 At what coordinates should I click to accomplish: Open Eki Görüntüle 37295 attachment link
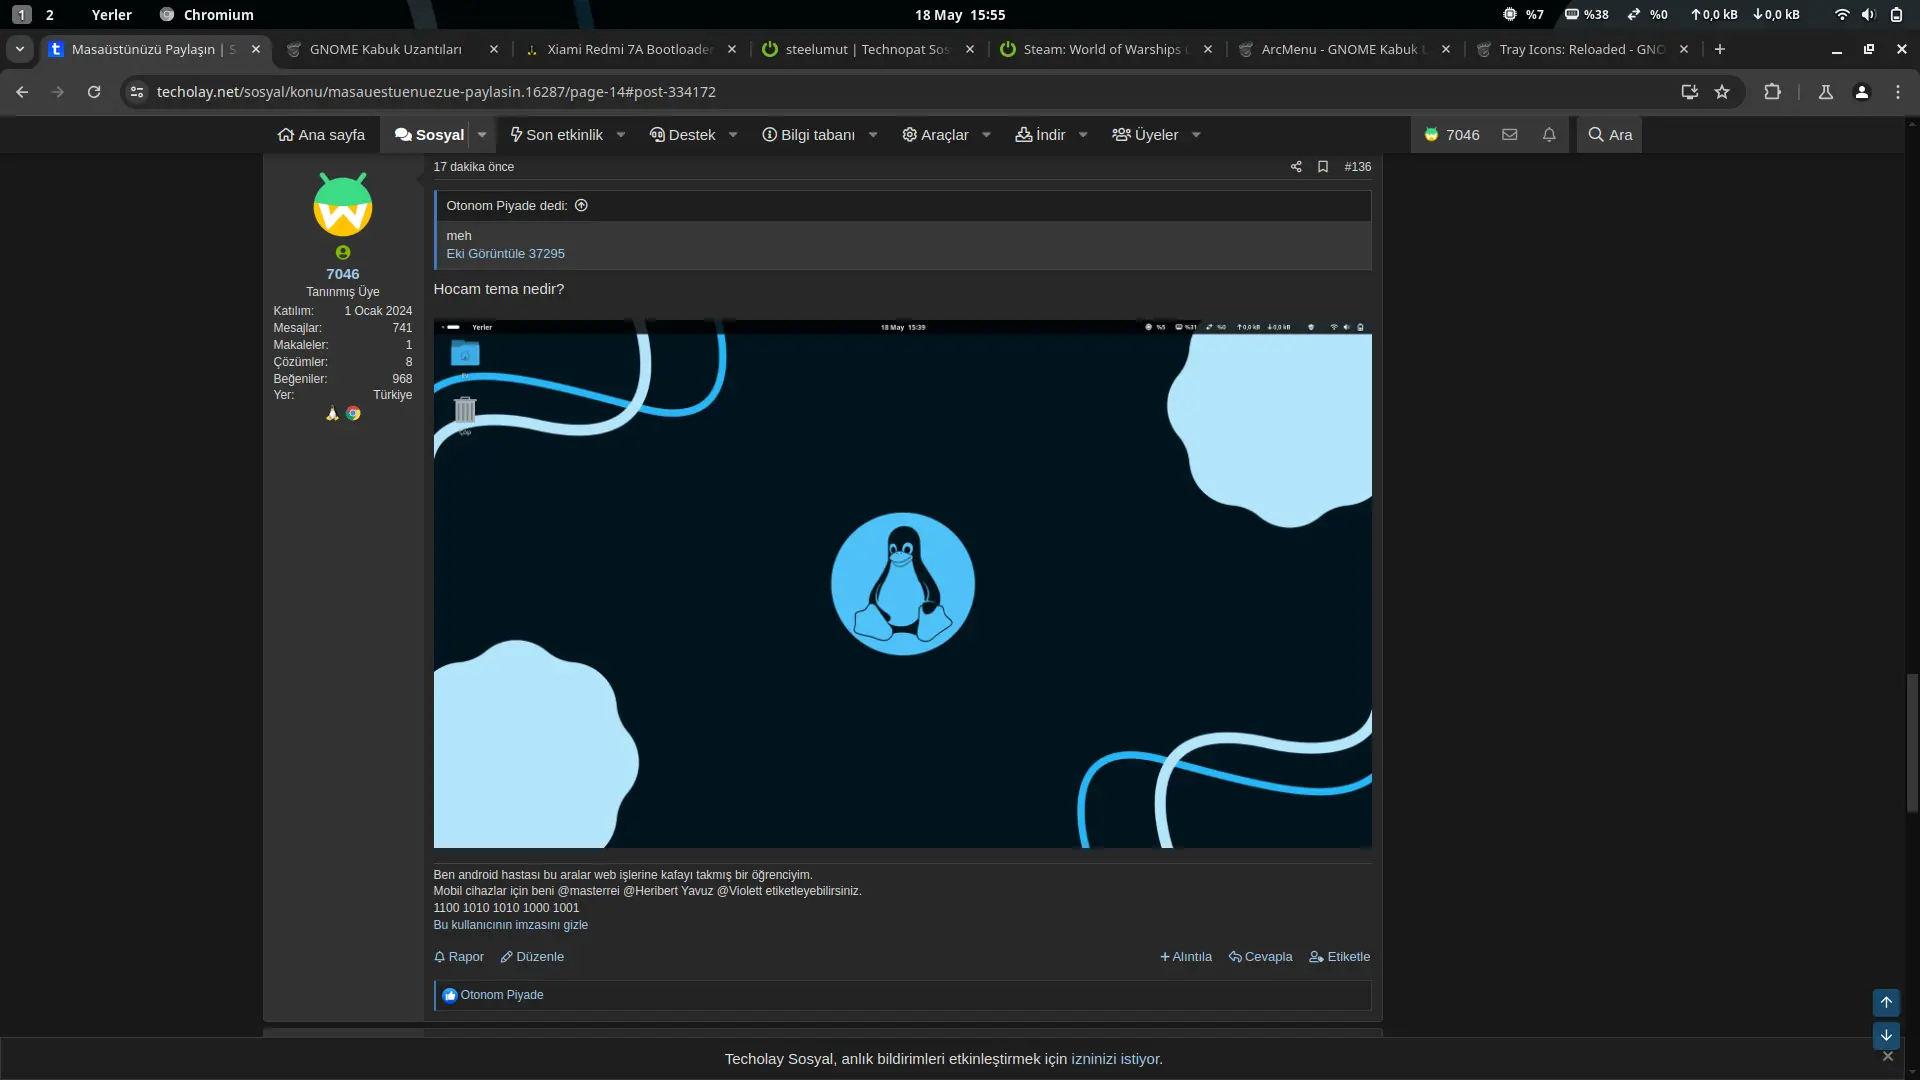click(x=505, y=254)
